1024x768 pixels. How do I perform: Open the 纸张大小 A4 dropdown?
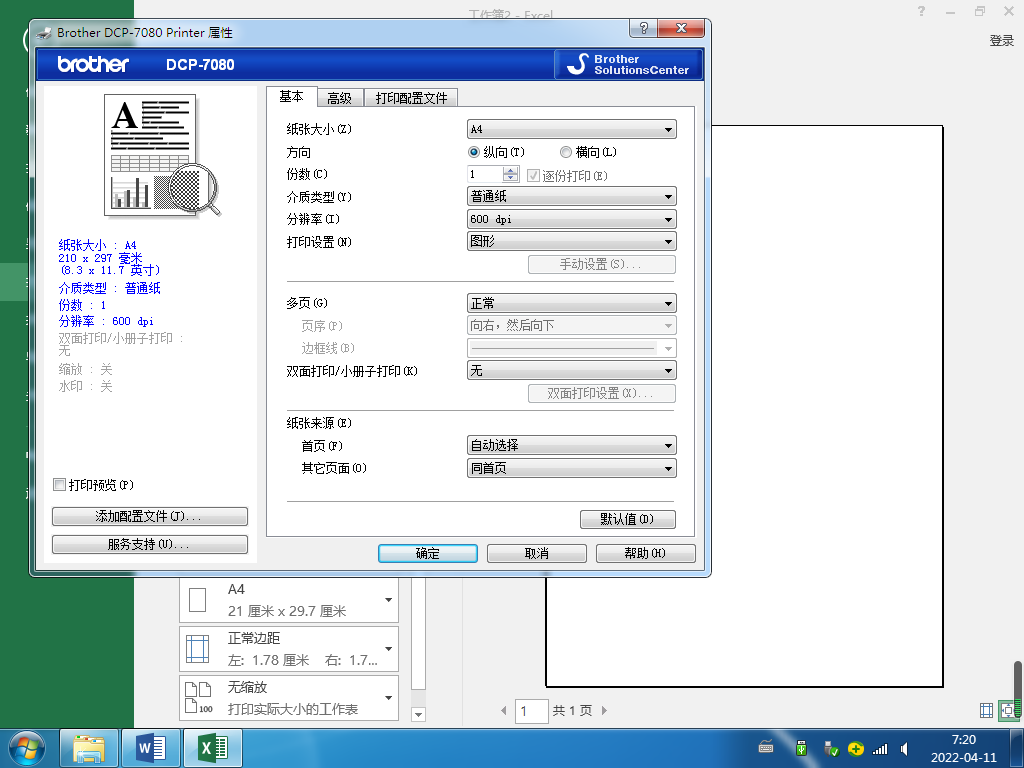pyautogui.click(x=571, y=129)
